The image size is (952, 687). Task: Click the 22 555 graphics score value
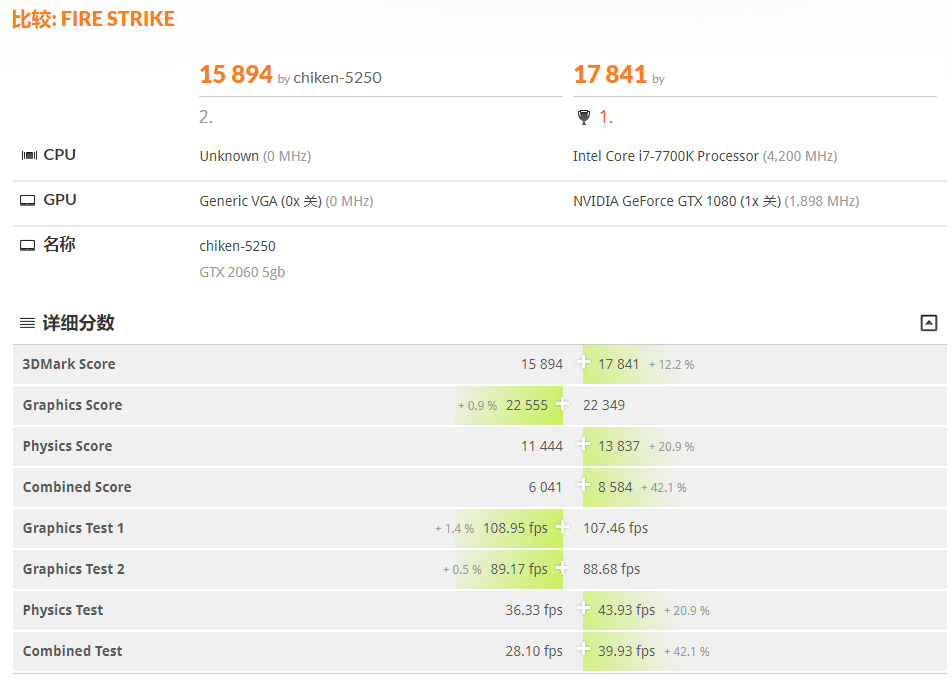526,405
